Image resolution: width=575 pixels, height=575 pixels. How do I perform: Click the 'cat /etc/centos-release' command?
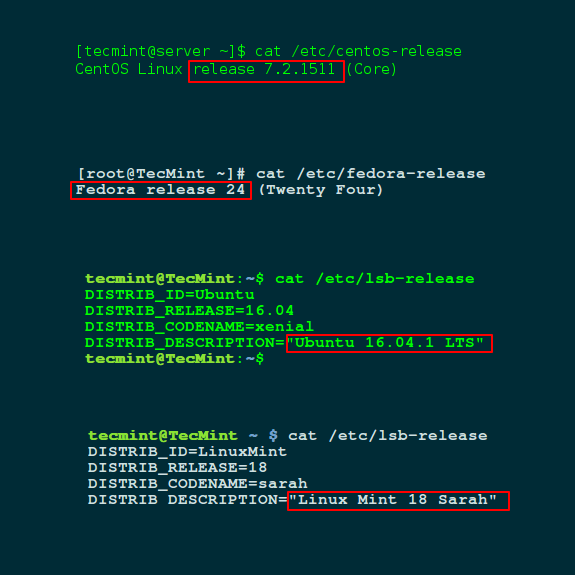358,51
